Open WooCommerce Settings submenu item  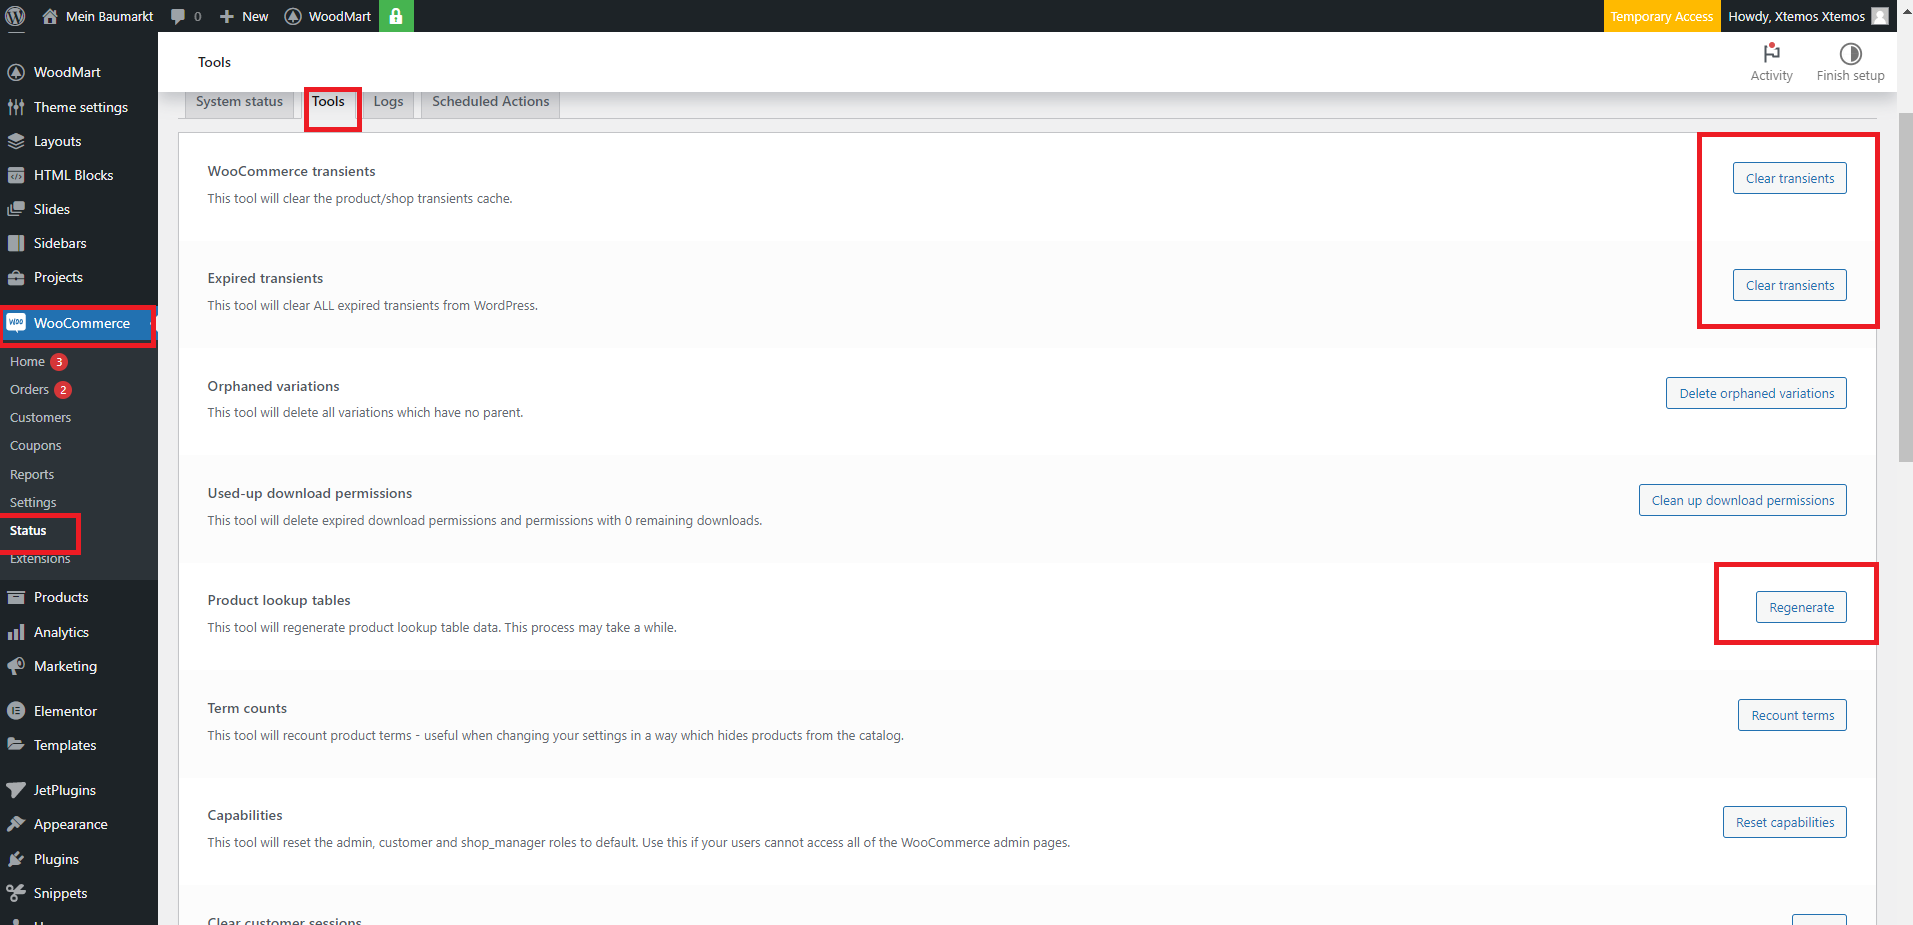click(33, 503)
